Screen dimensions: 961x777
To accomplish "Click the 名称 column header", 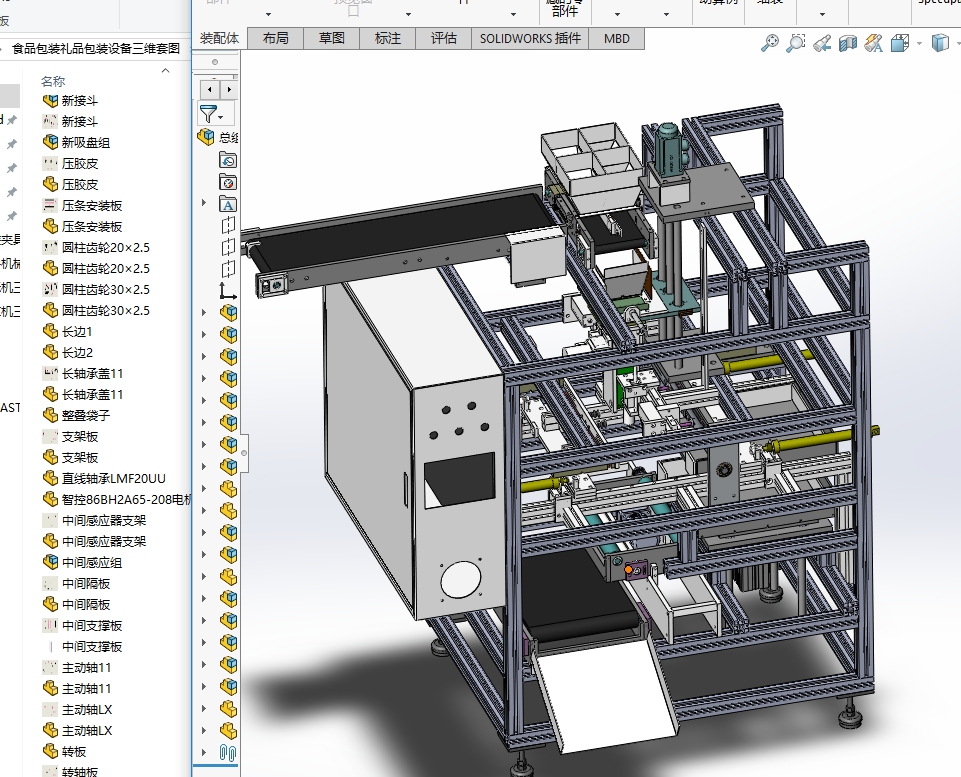I will coord(53,81).
